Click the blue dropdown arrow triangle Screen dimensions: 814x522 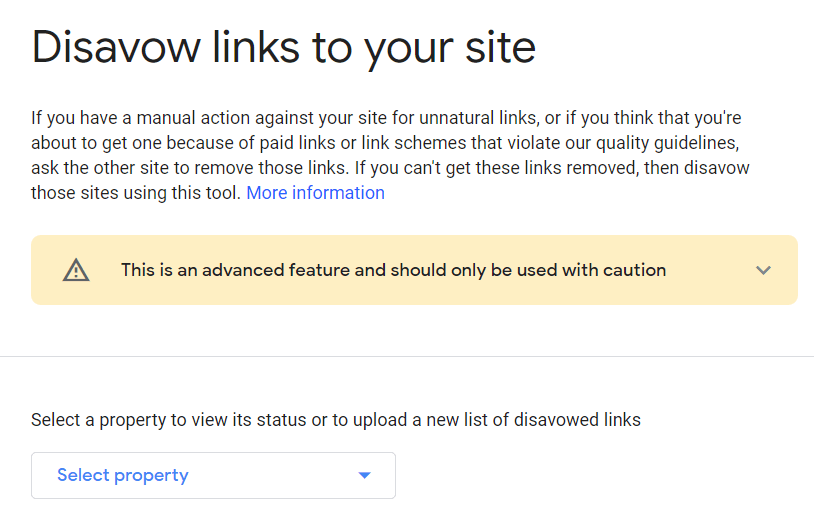click(364, 475)
